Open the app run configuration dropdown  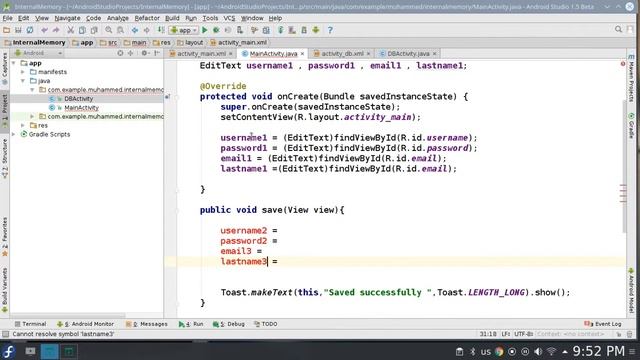(x=184, y=30)
